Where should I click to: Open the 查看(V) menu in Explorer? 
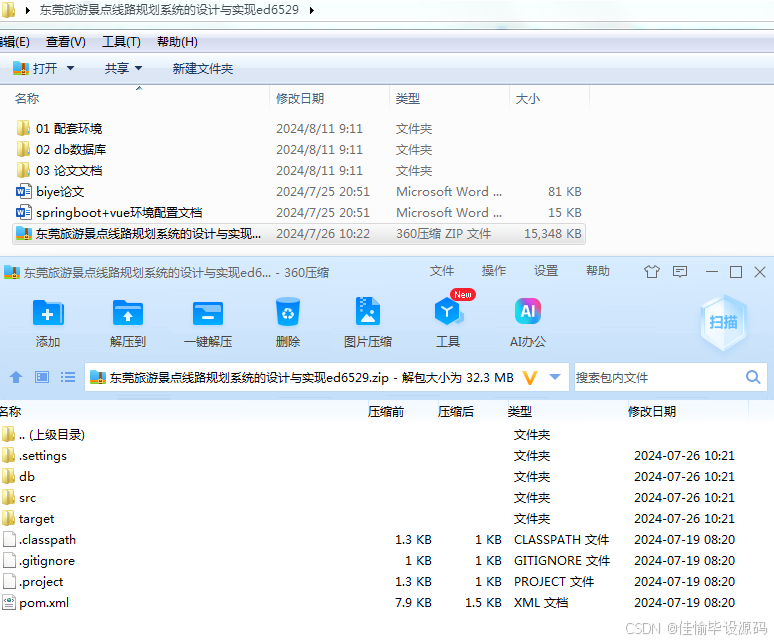pyautogui.click(x=66, y=42)
